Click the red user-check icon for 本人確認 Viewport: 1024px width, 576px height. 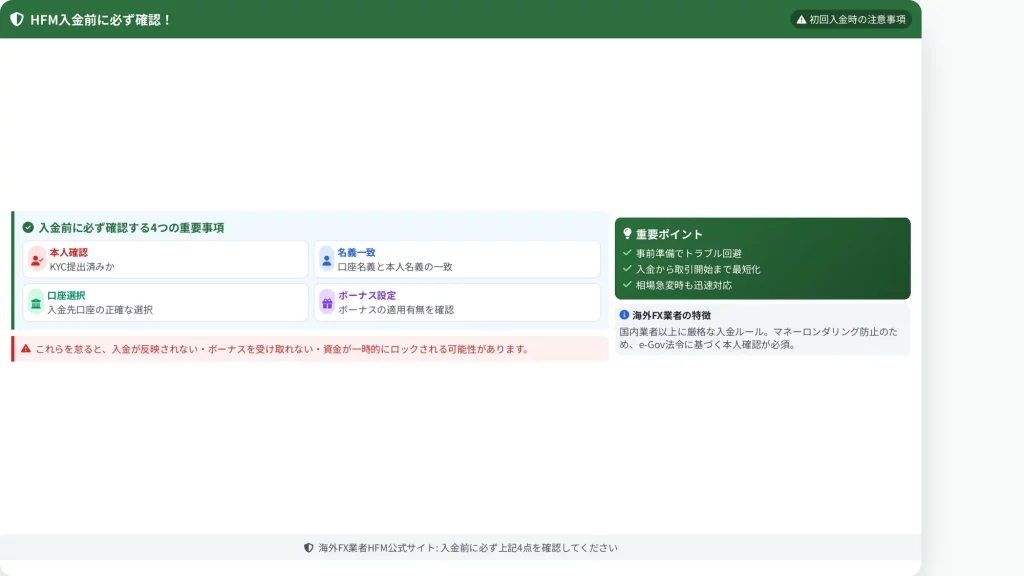pyautogui.click(x=37, y=260)
